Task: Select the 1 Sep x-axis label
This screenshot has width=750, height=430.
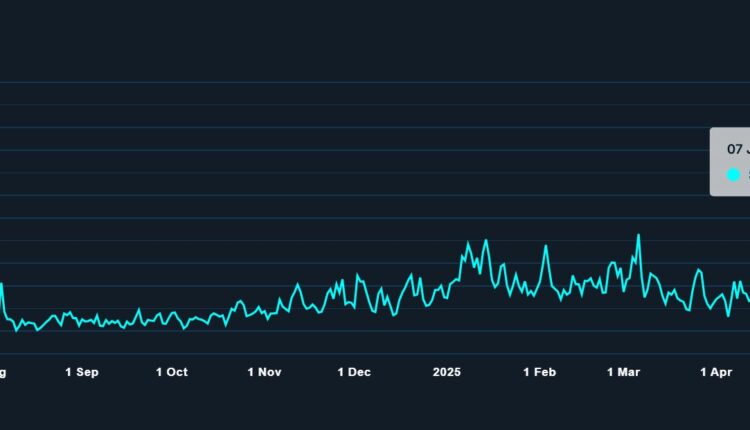Action: pyautogui.click(x=81, y=372)
